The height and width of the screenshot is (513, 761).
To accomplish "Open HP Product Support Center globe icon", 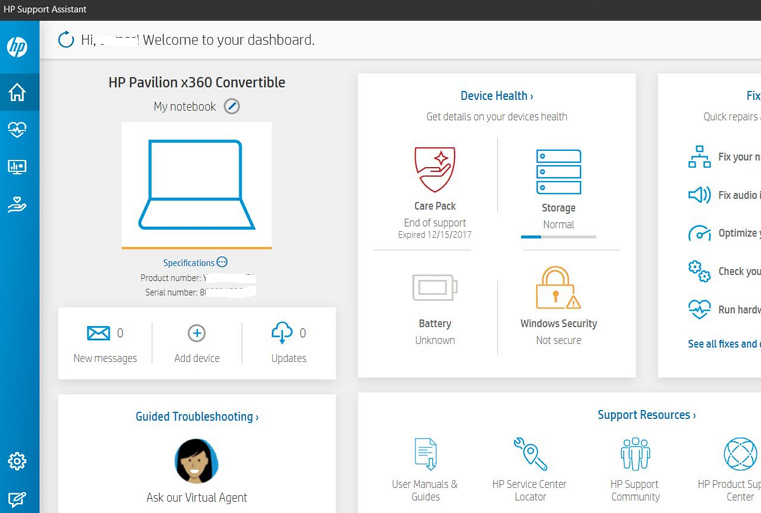I will (x=740, y=454).
